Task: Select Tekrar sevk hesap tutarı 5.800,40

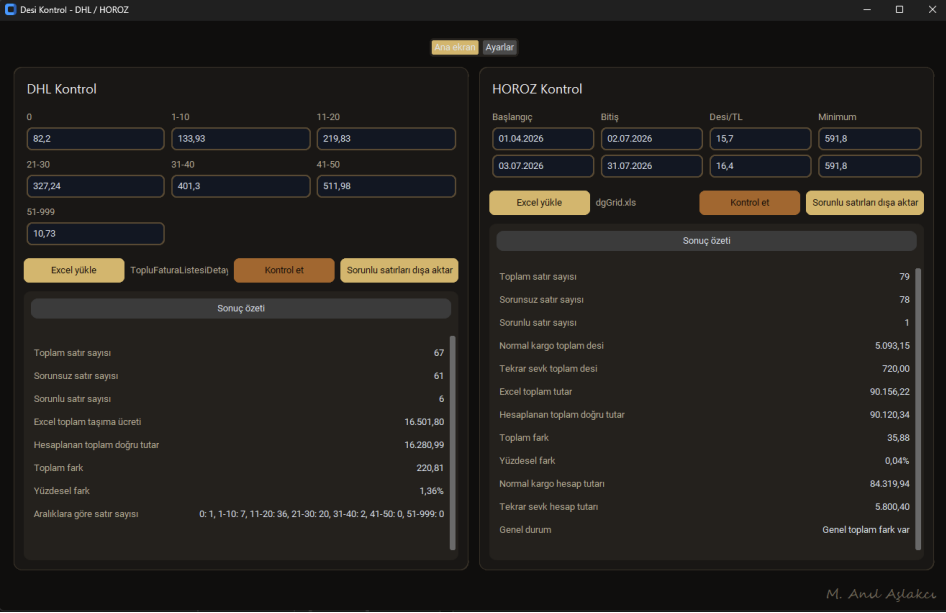Action: [892, 507]
